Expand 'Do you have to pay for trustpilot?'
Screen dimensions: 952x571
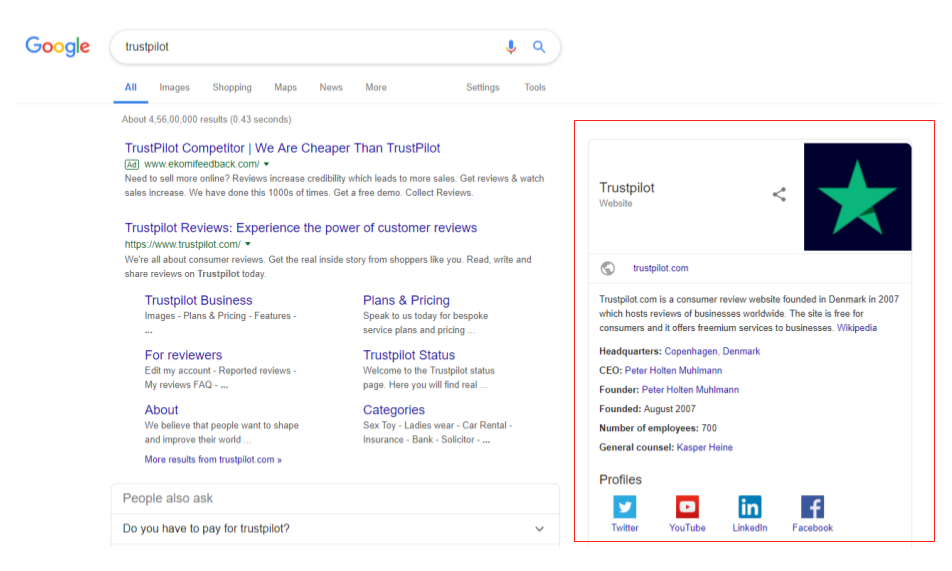[335, 528]
